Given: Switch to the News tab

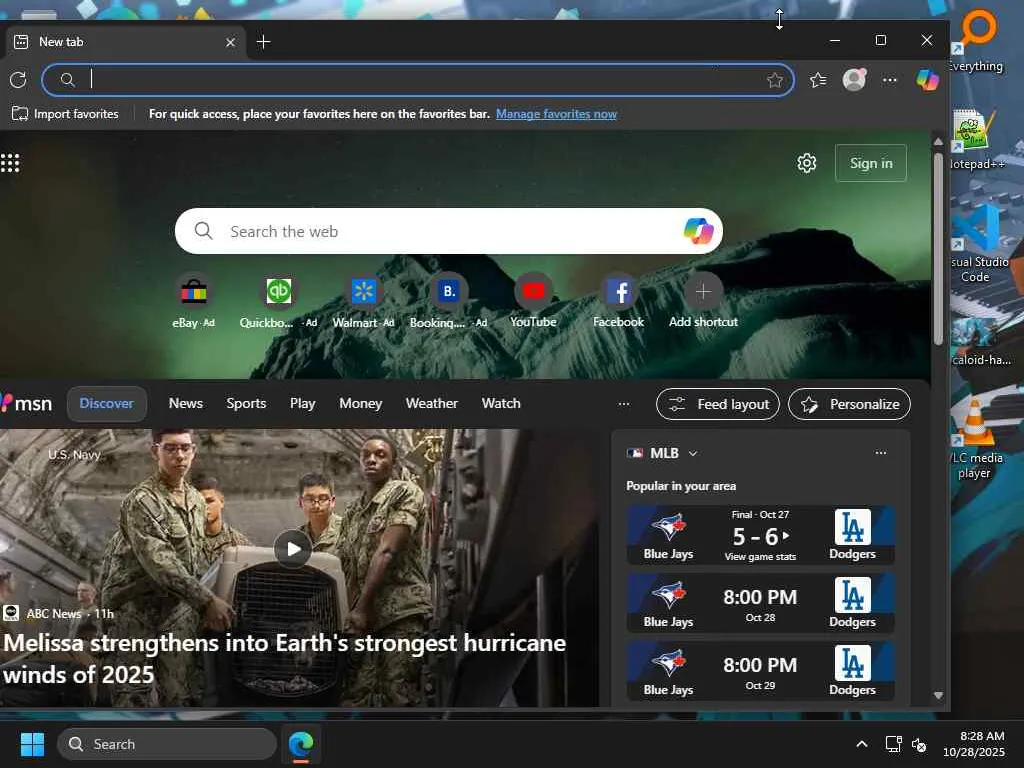Looking at the screenshot, I should tap(185, 404).
